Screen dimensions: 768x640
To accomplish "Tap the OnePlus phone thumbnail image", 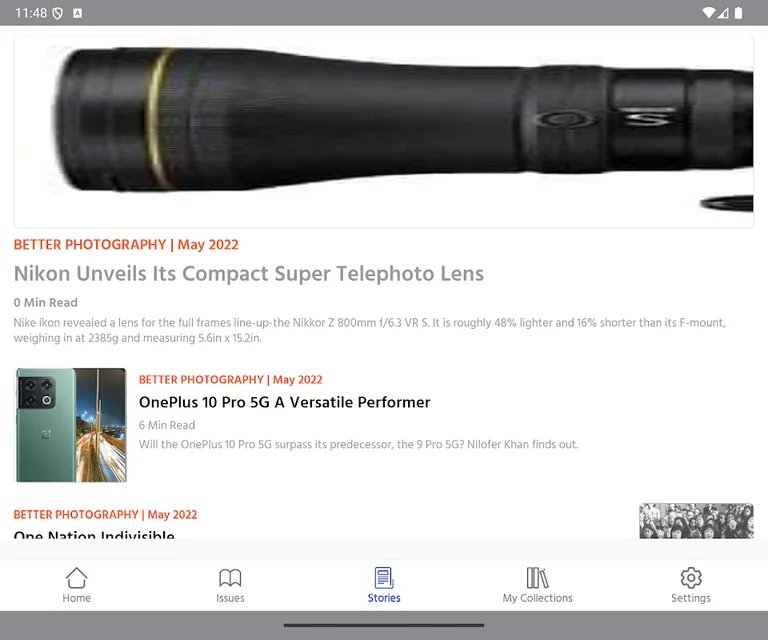I will click(x=72, y=425).
